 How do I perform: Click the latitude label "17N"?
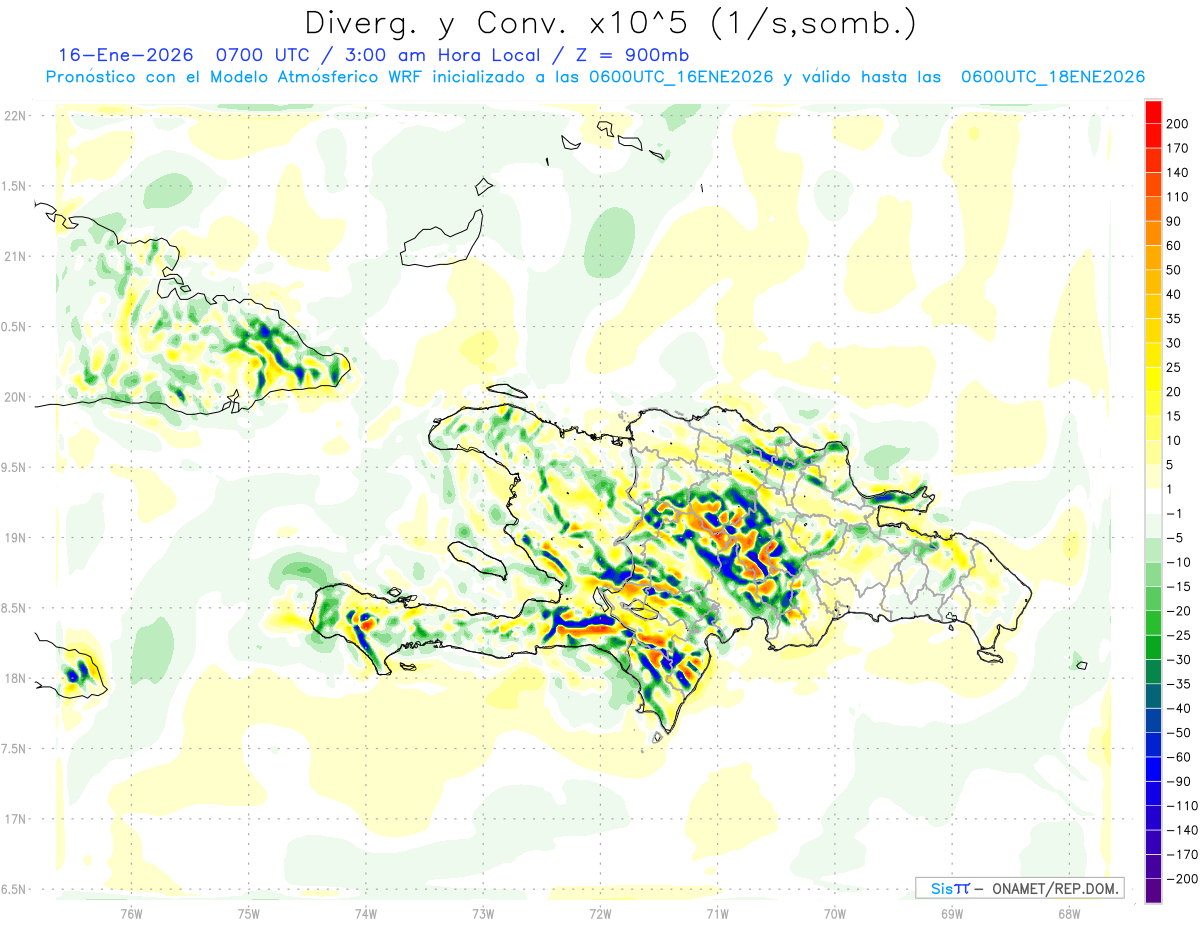15,819
